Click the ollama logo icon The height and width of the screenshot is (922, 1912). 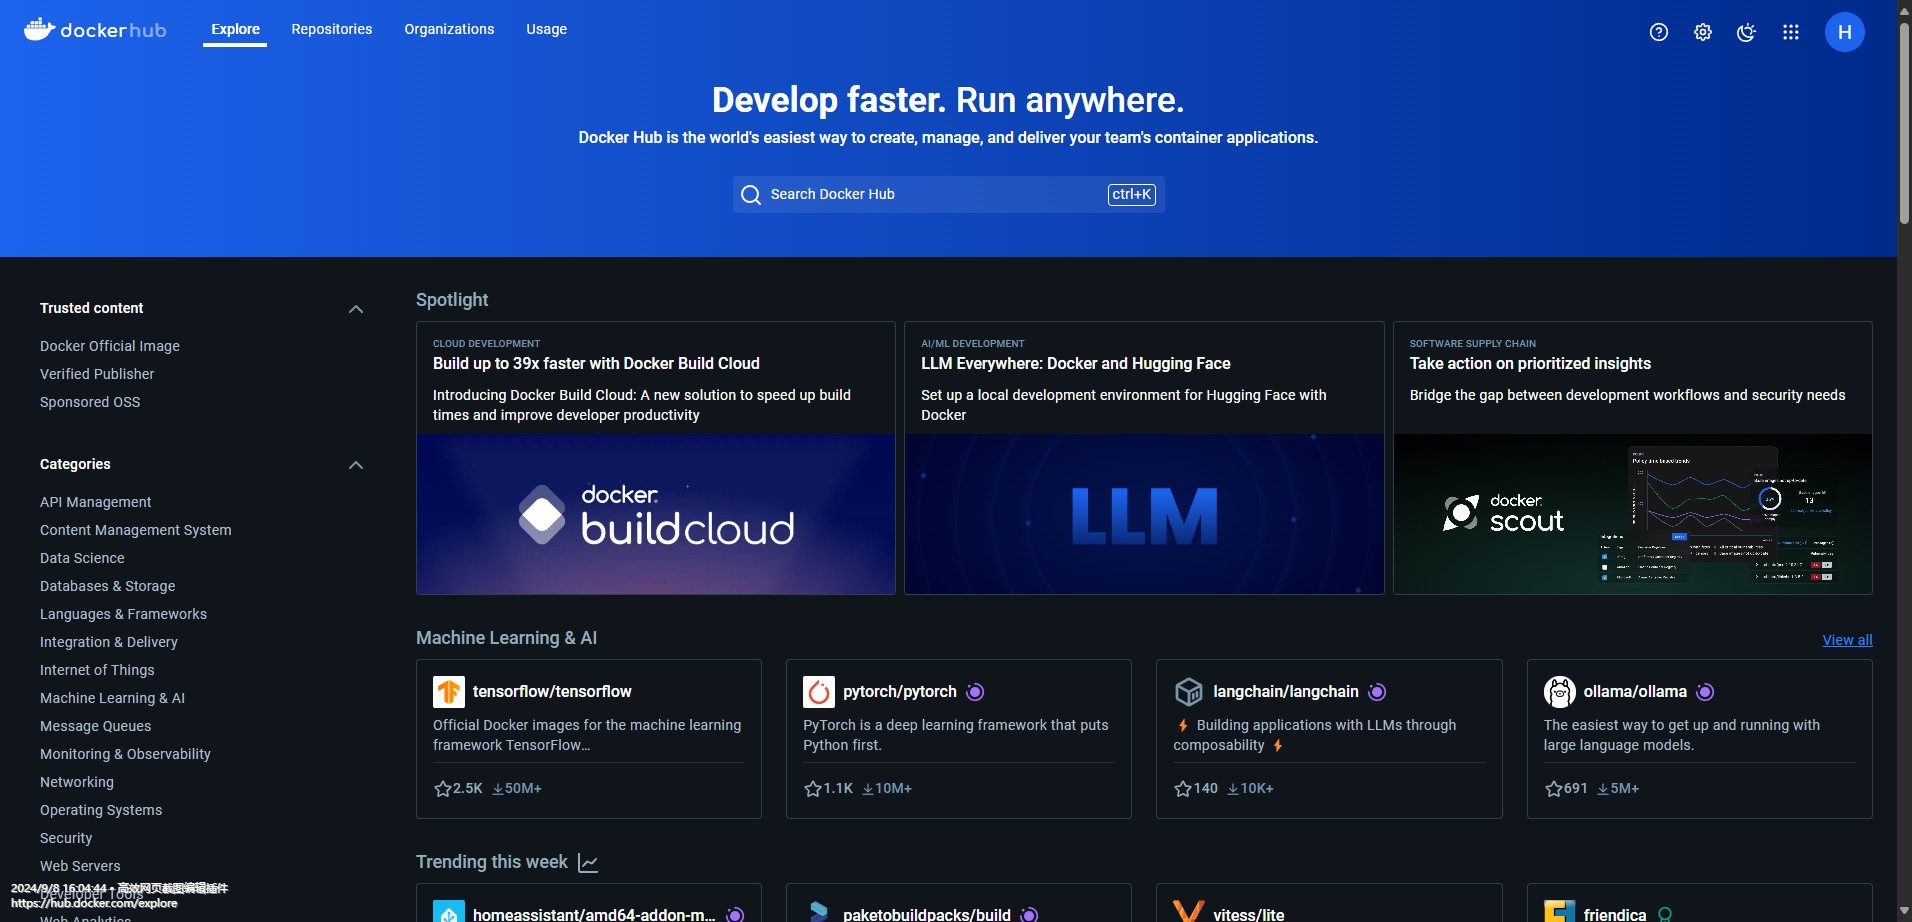1560,692
